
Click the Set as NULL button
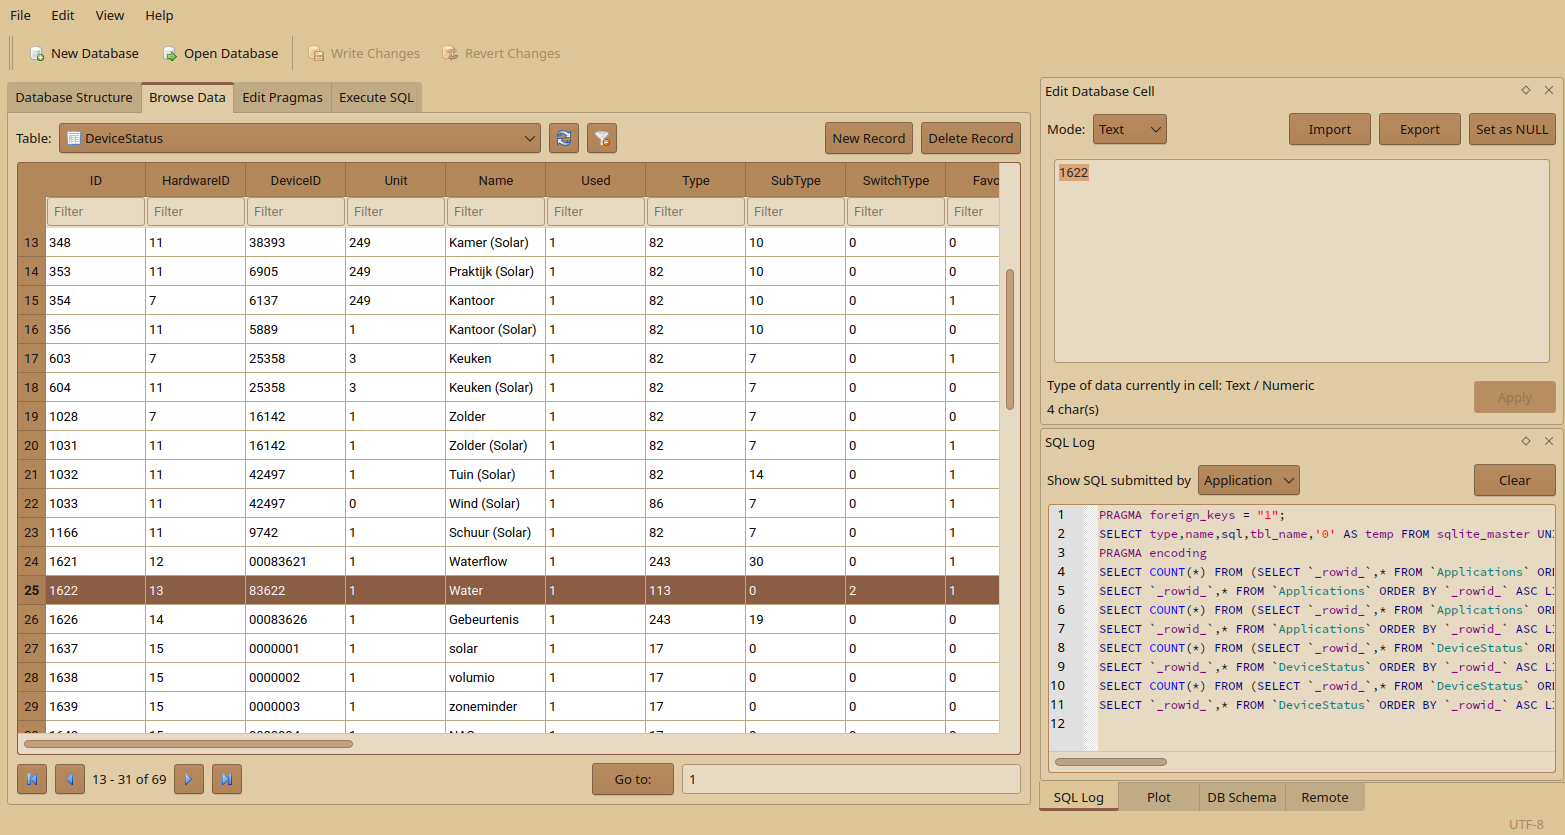[x=1511, y=129]
